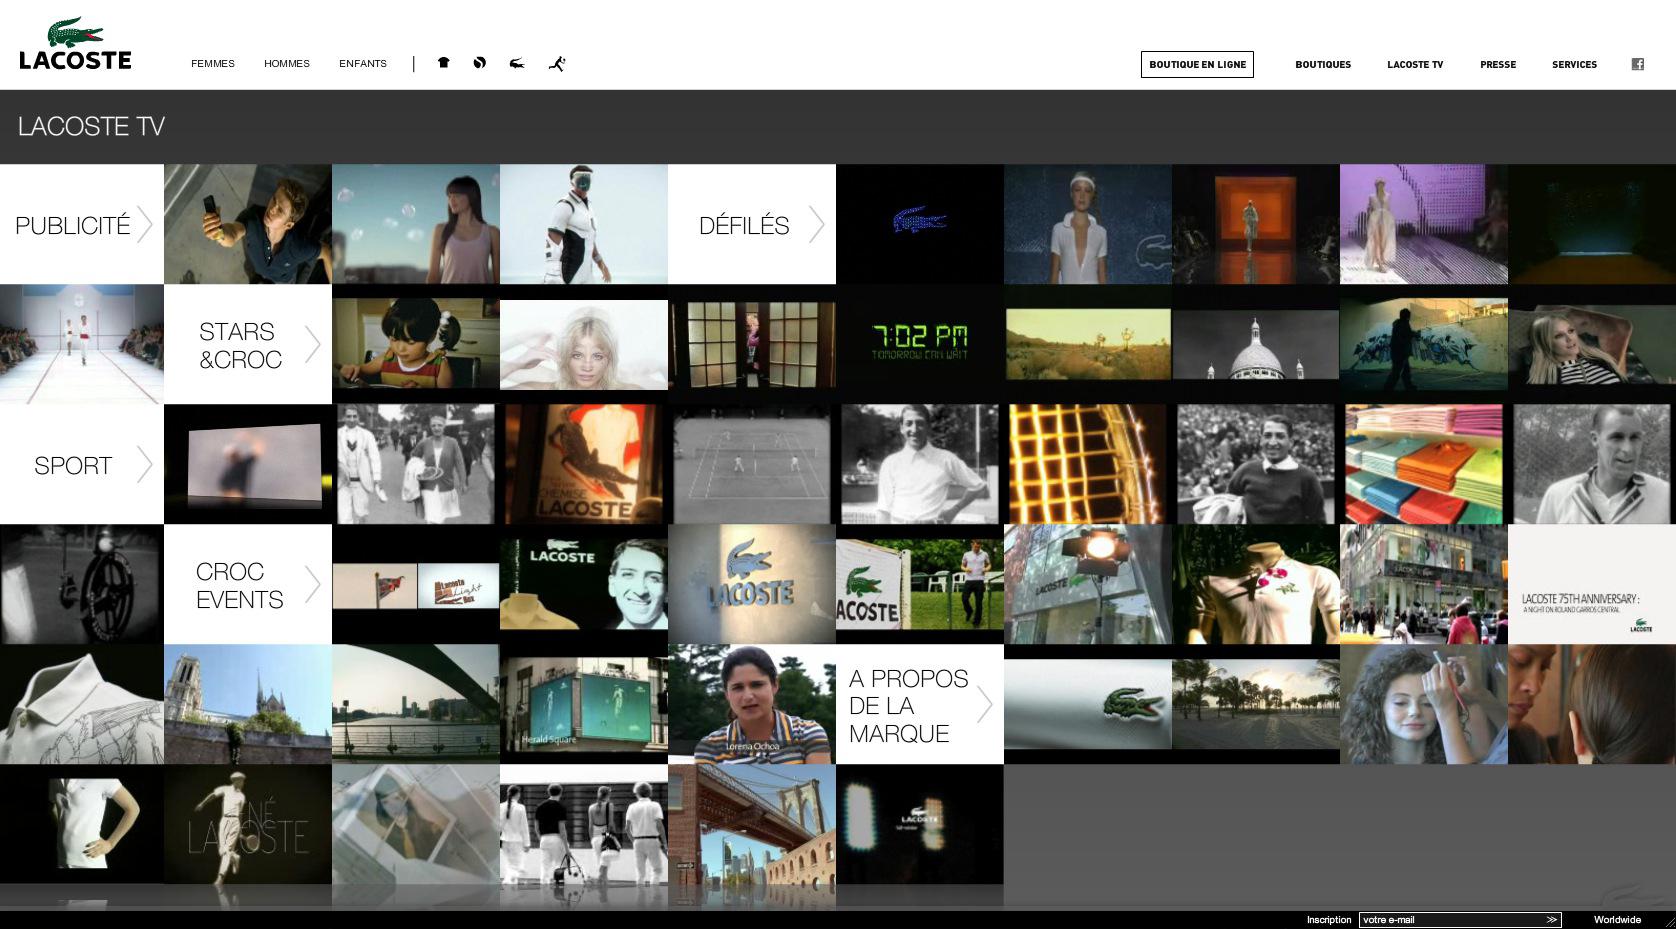The width and height of the screenshot is (1676, 929).
Task: Play the stacked colorful polos video
Action: click(x=1424, y=464)
